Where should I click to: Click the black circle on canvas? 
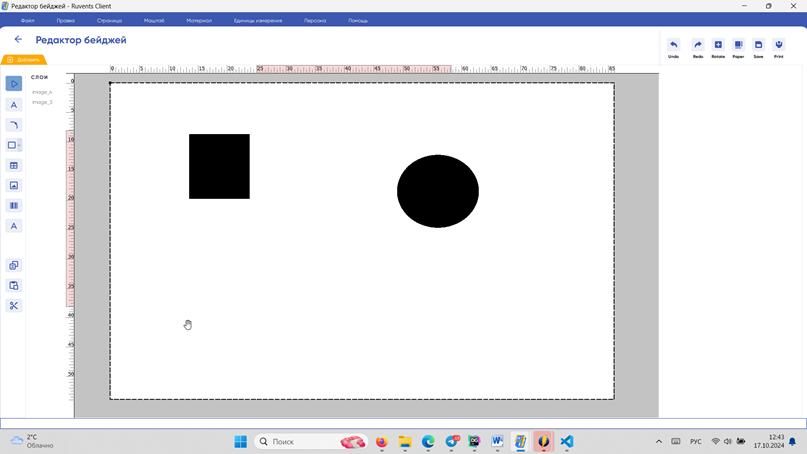tap(438, 191)
